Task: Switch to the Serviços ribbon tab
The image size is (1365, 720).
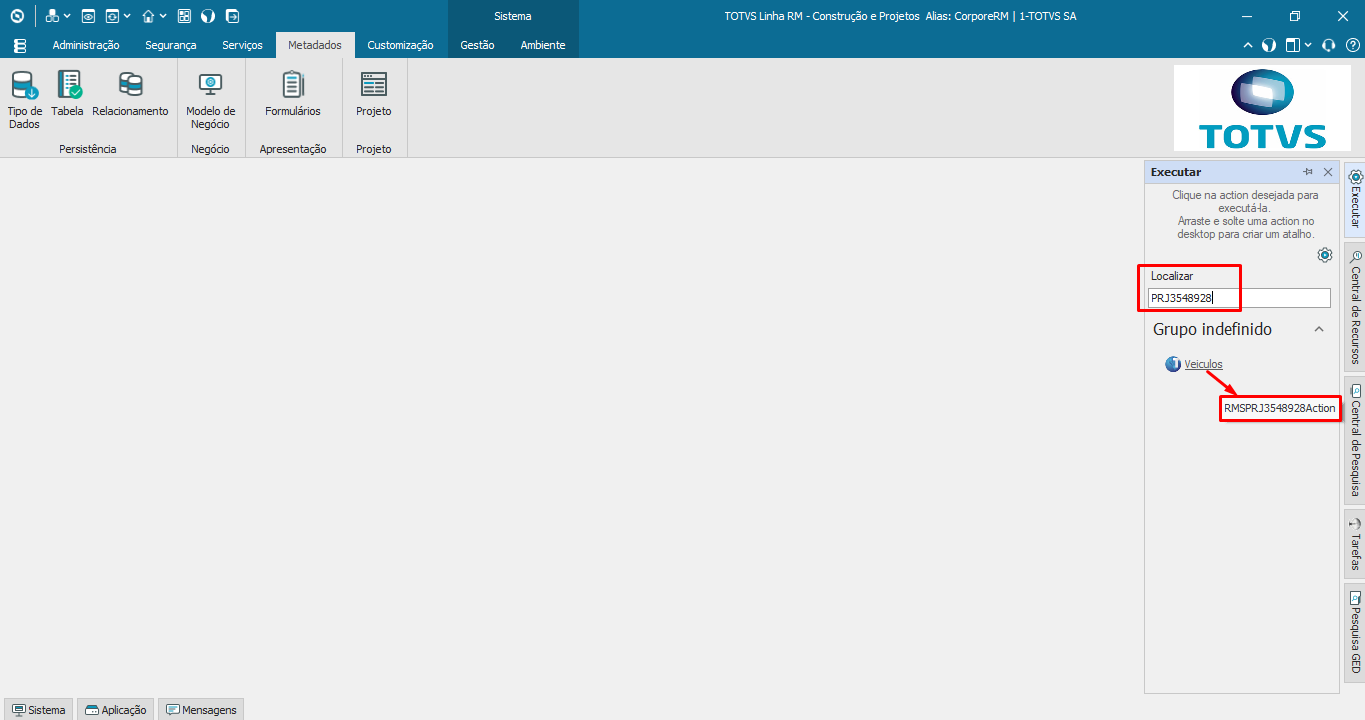Action: (x=242, y=45)
